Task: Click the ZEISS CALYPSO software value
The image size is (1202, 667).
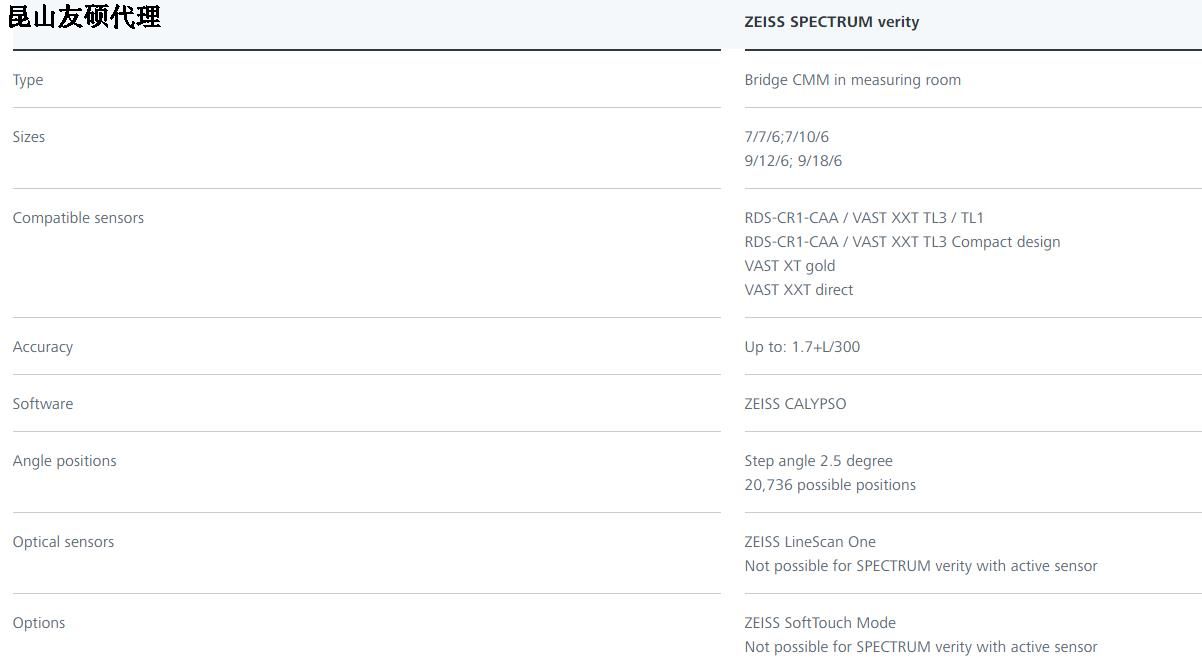Action: tap(795, 404)
